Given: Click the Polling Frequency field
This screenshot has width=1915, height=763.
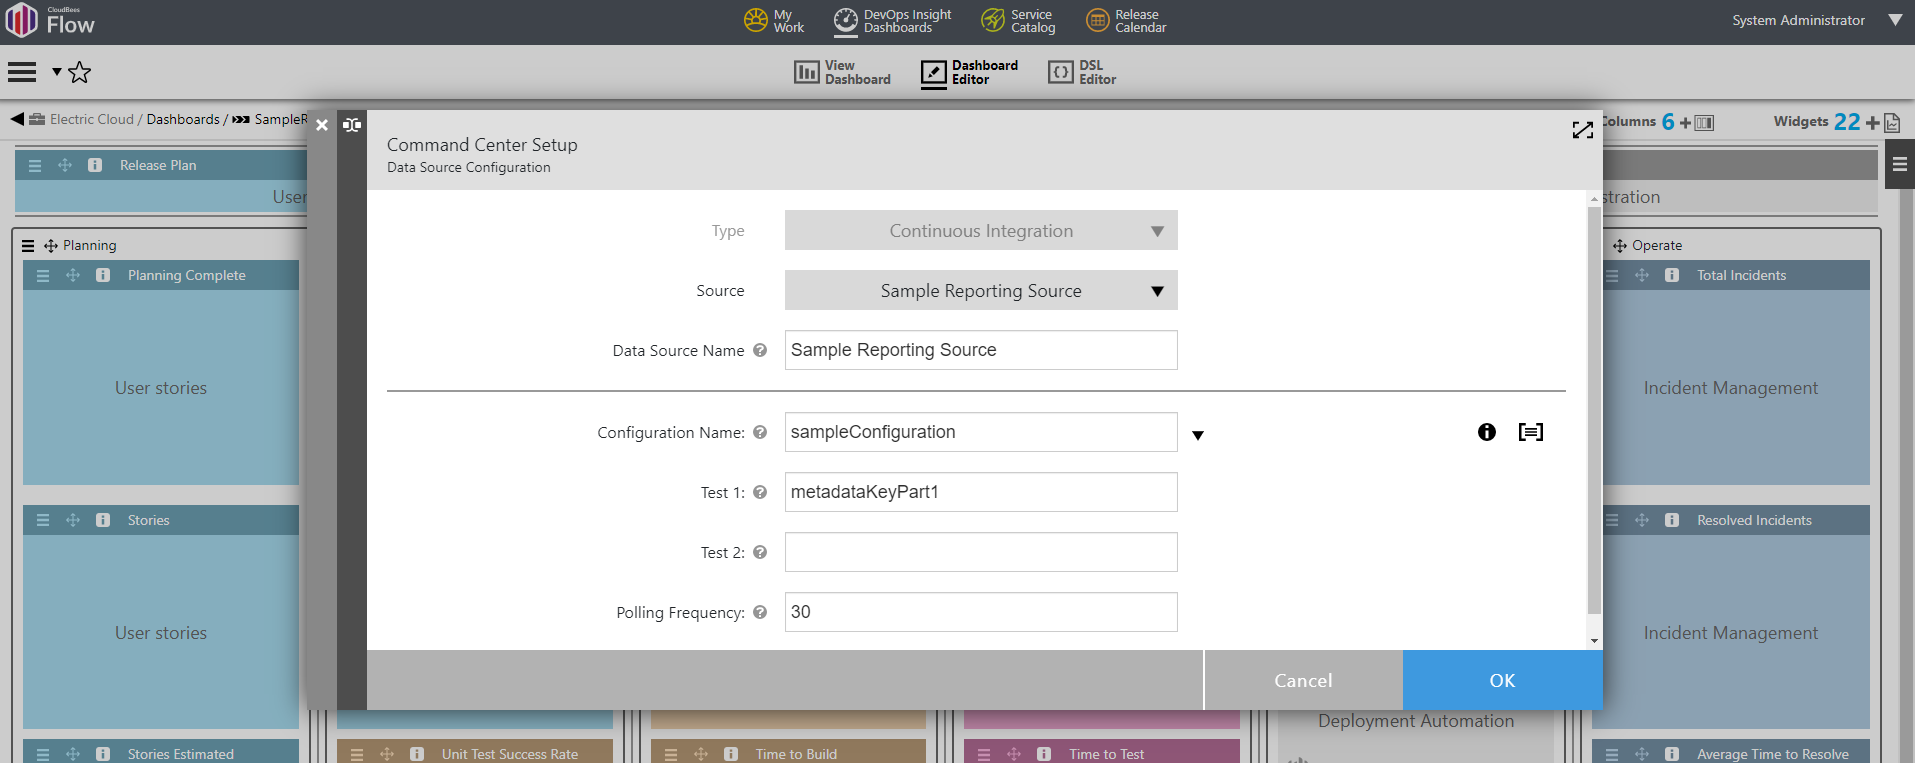Looking at the screenshot, I should (x=981, y=612).
